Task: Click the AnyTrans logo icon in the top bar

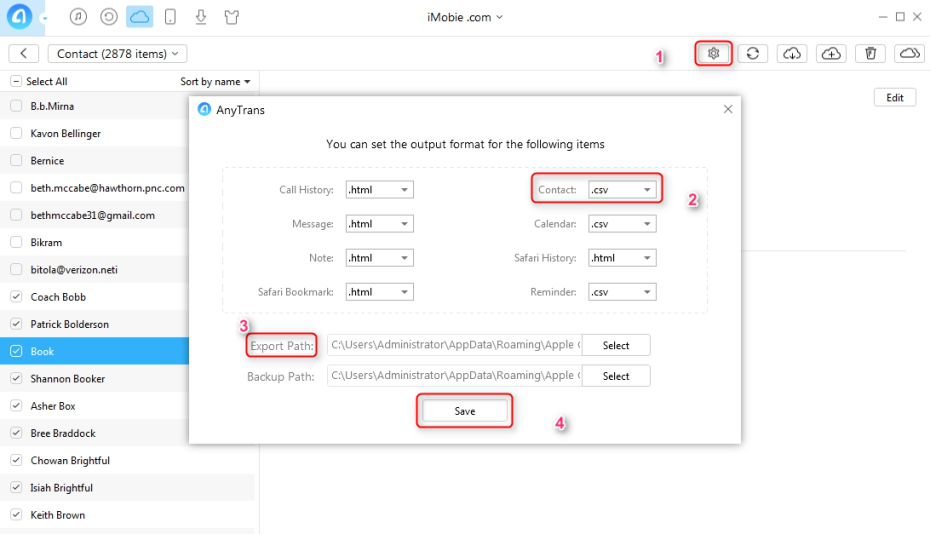Action: coord(19,17)
